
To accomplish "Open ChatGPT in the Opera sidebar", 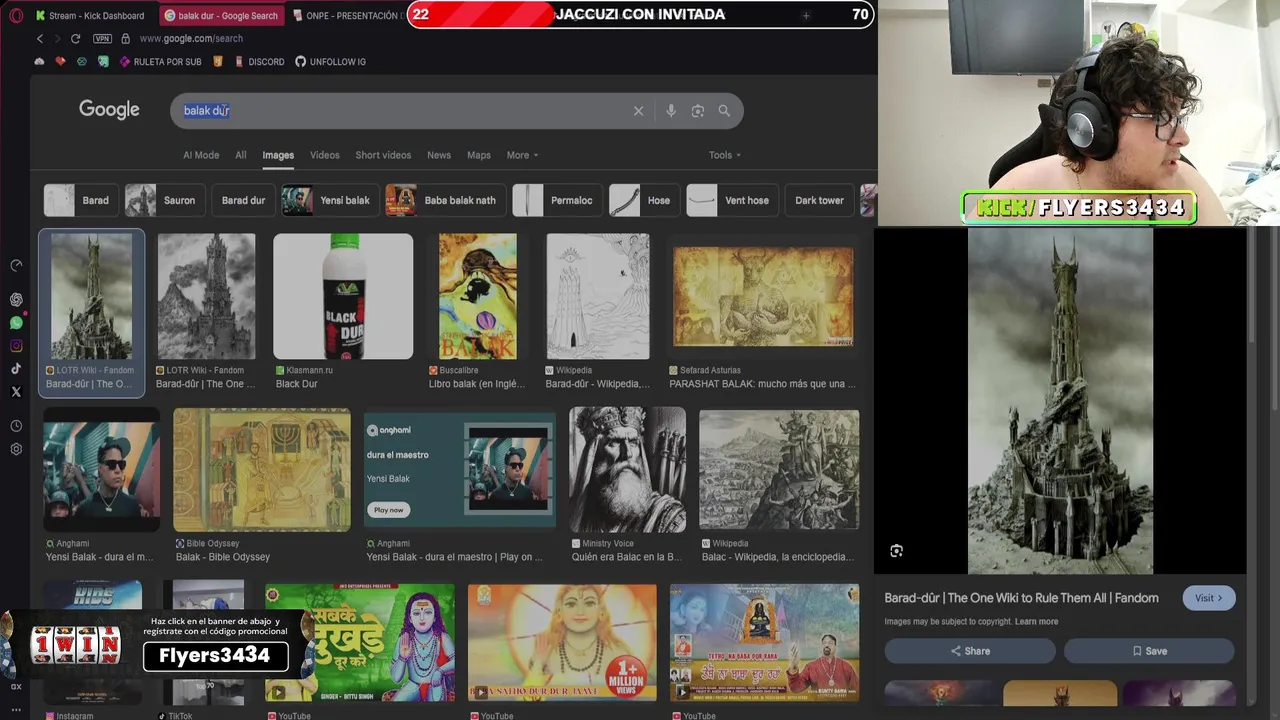I will pyautogui.click(x=16, y=299).
